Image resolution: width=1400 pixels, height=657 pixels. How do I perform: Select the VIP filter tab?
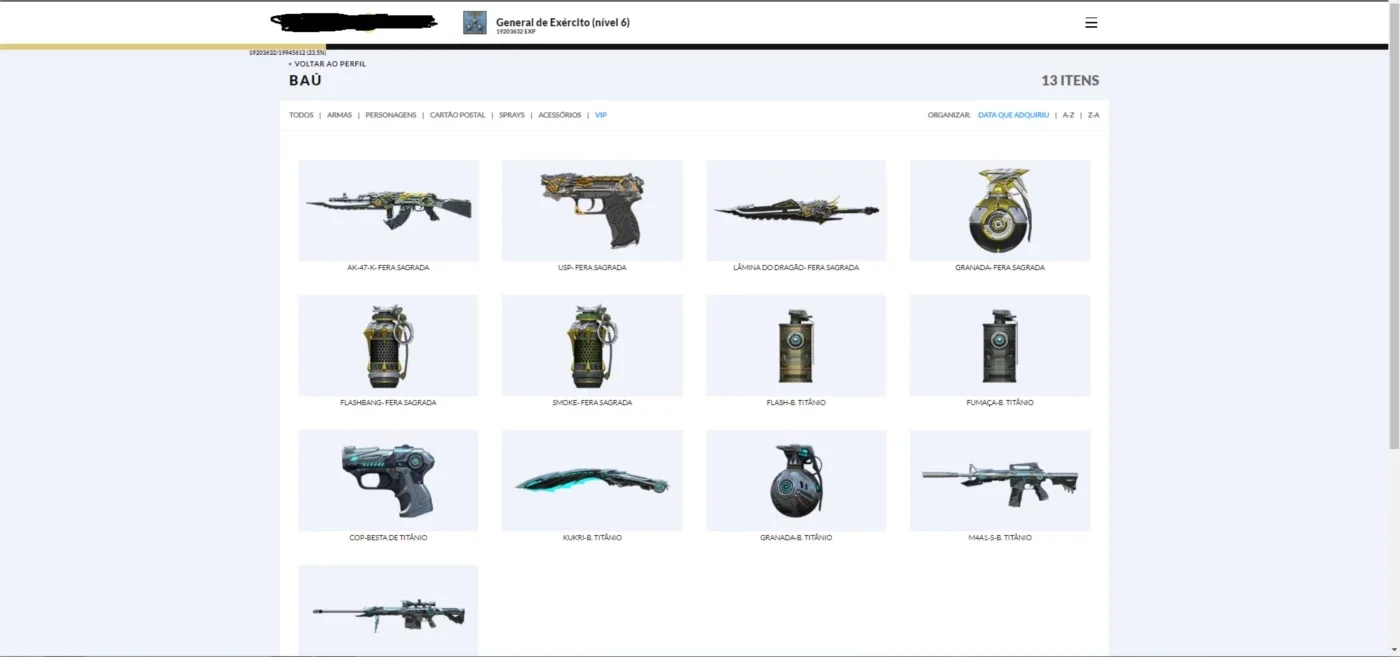[601, 115]
